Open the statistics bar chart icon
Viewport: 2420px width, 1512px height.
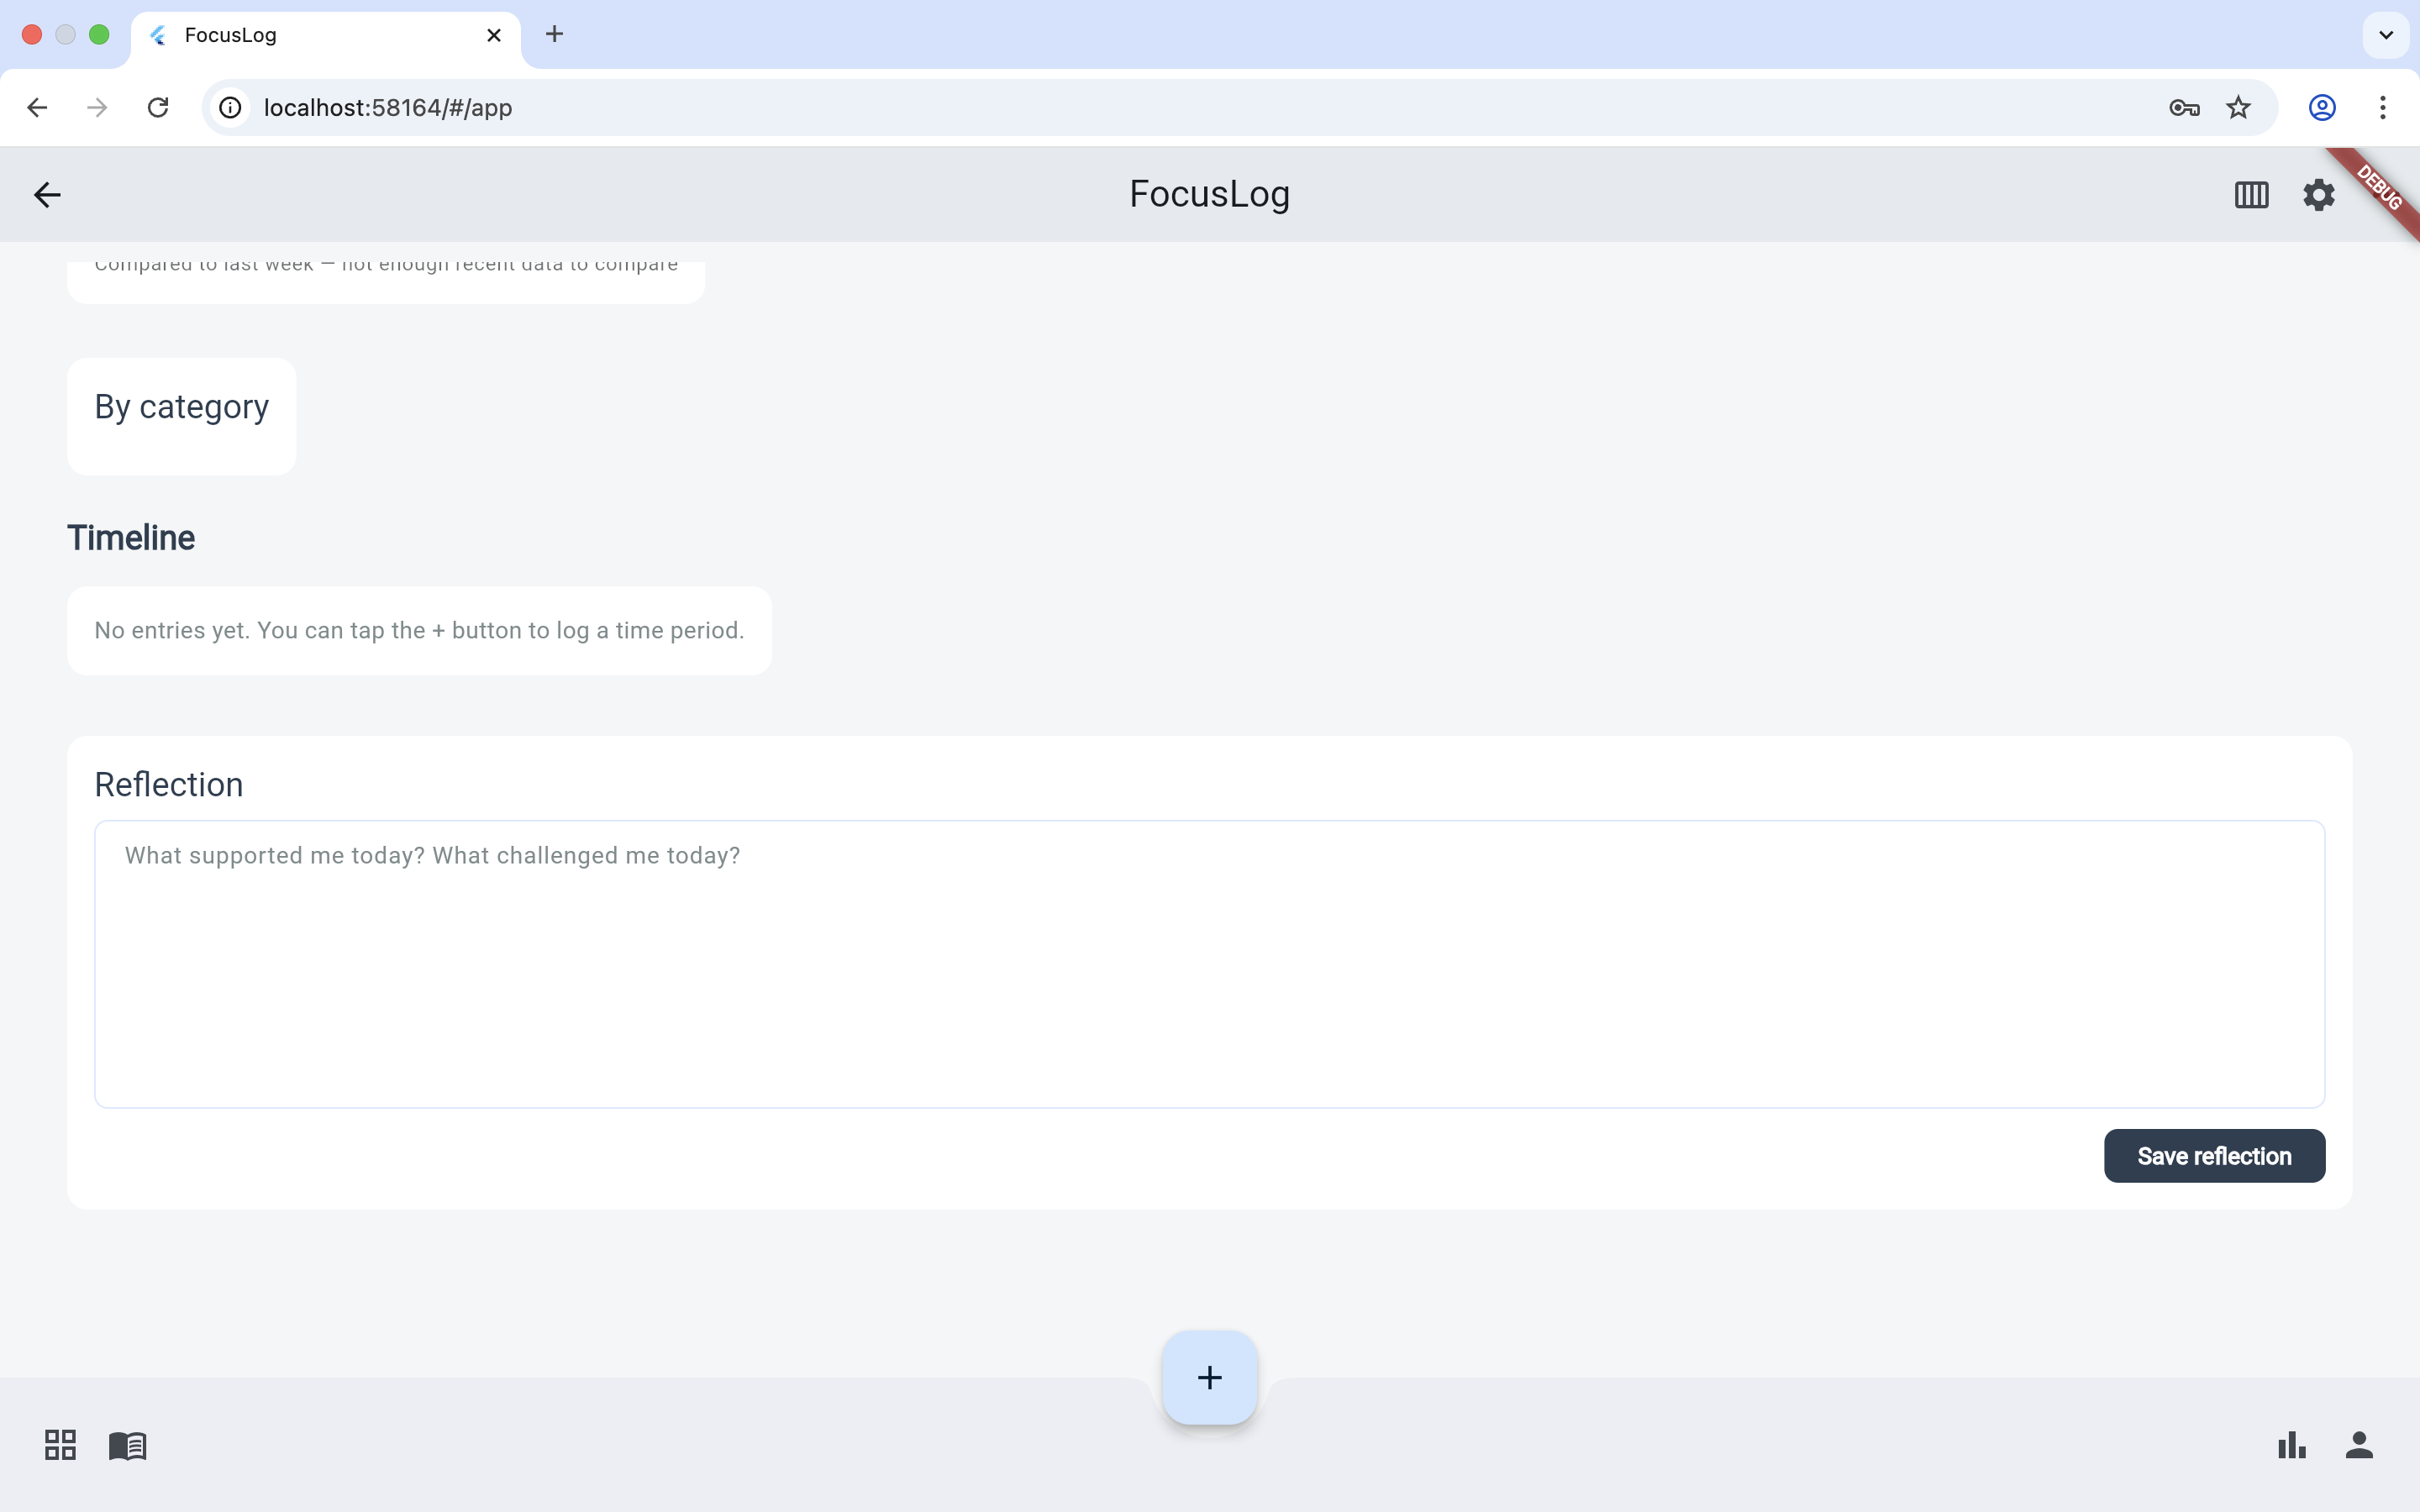2291,1445
